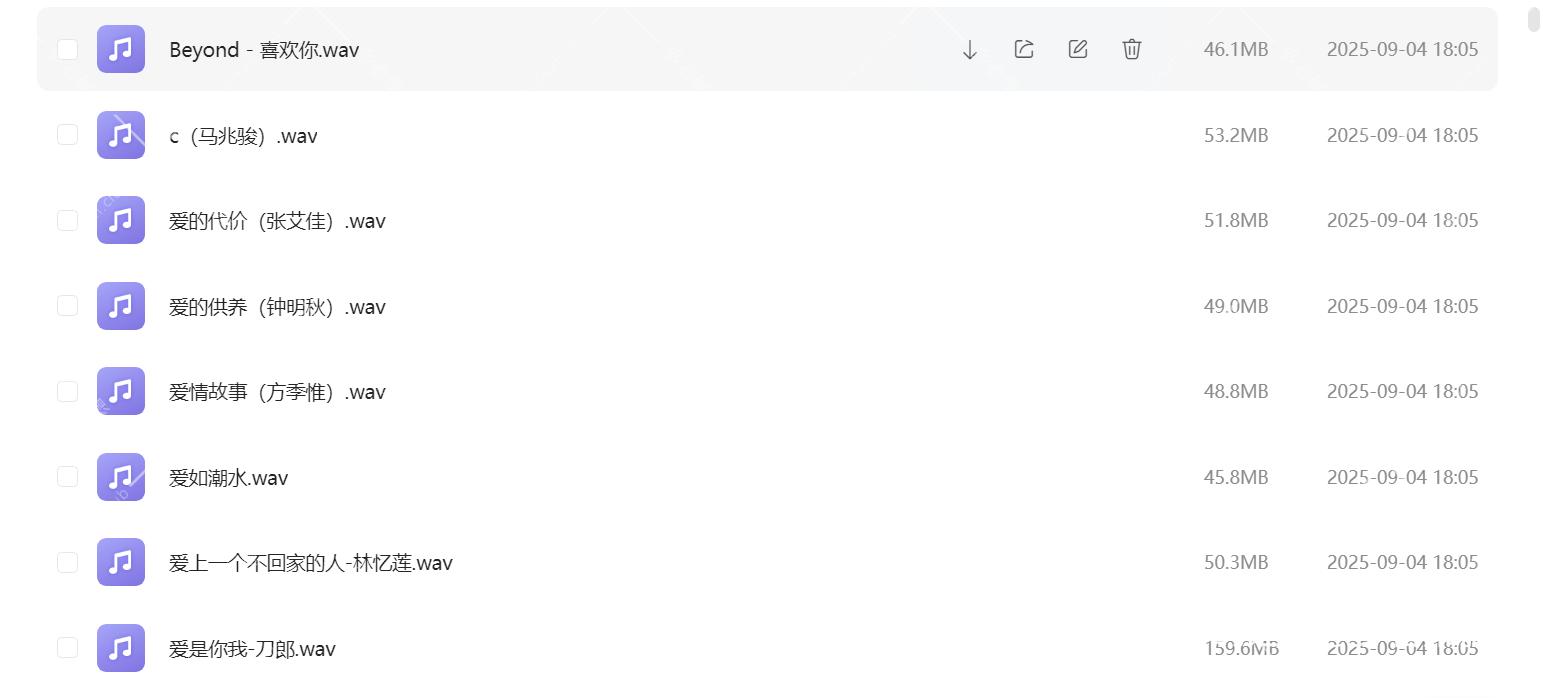This screenshot has width=1543, height=698.
Task: Click the music icon for 爱情故事（方季惟）.wav
Action: 120,390
